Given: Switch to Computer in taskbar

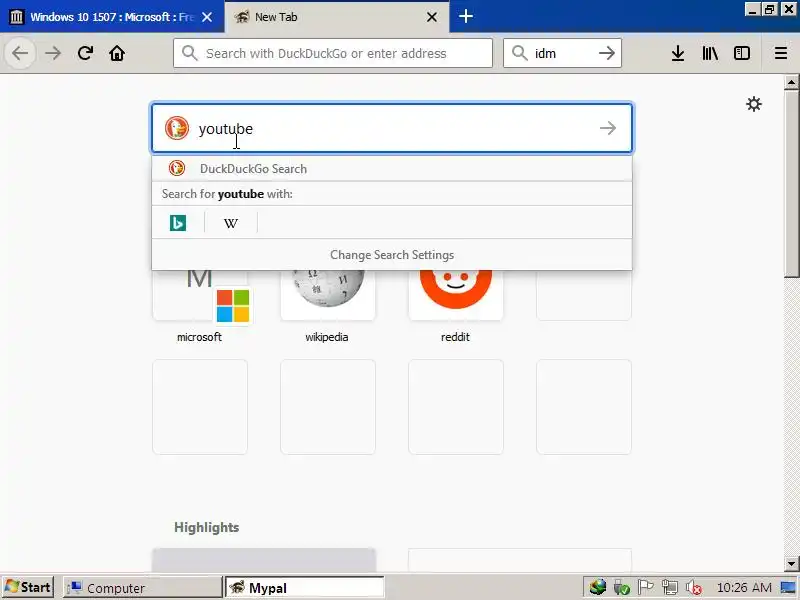Looking at the screenshot, I should [x=142, y=588].
